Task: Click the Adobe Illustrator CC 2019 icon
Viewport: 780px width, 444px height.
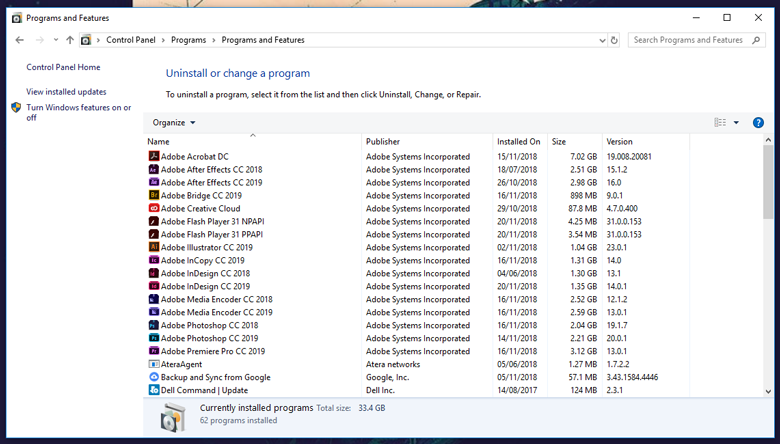Action: (154, 247)
